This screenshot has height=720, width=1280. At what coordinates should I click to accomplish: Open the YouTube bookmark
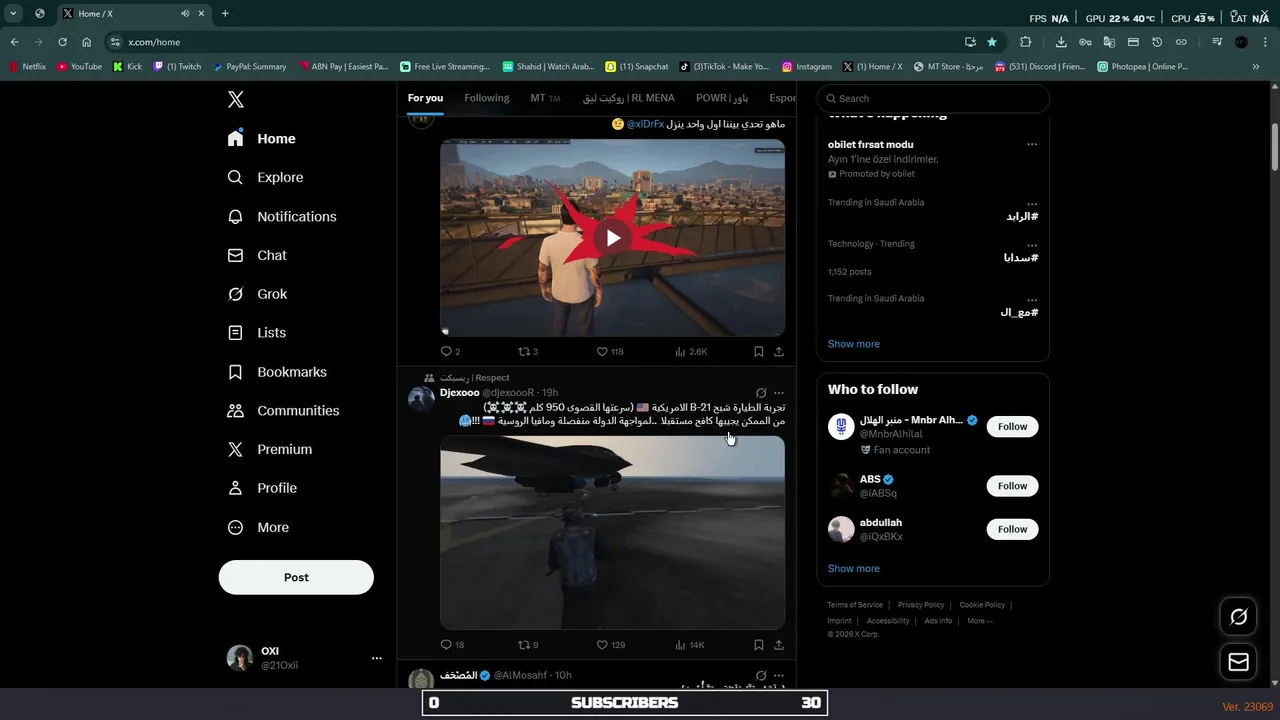[80, 67]
